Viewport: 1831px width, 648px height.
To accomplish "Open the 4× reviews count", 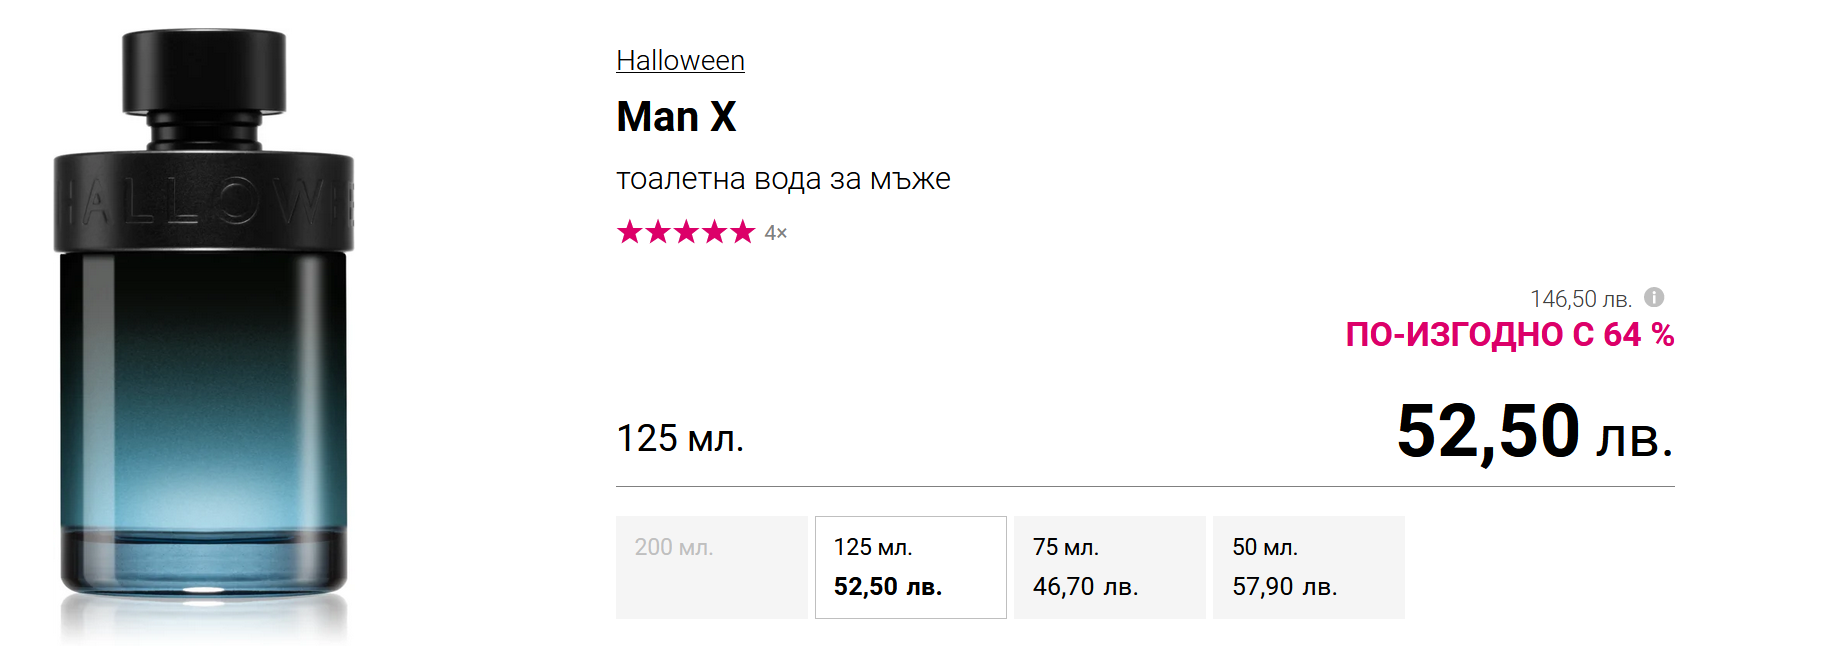I will [x=776, y=233].
